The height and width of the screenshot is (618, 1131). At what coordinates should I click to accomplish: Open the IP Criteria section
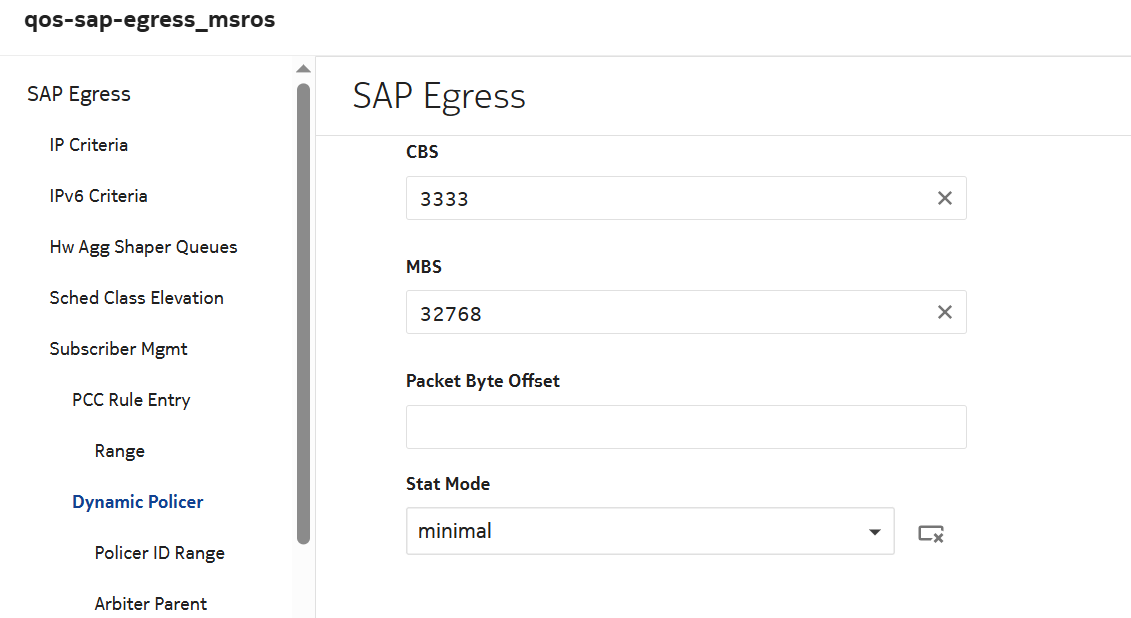tap(89, 144)
